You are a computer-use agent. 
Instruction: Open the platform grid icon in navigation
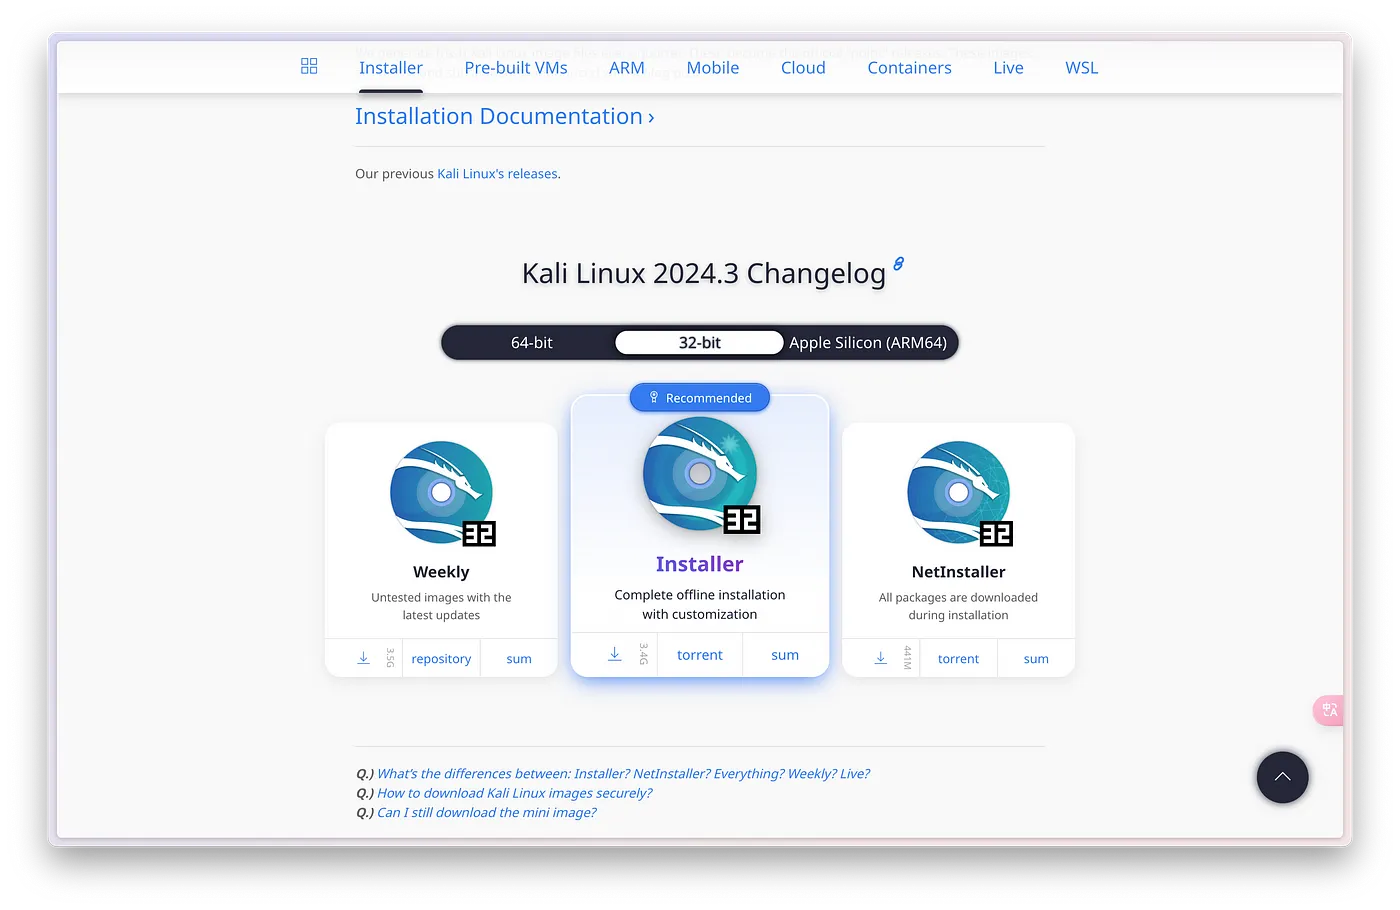(x=309, y=66)
